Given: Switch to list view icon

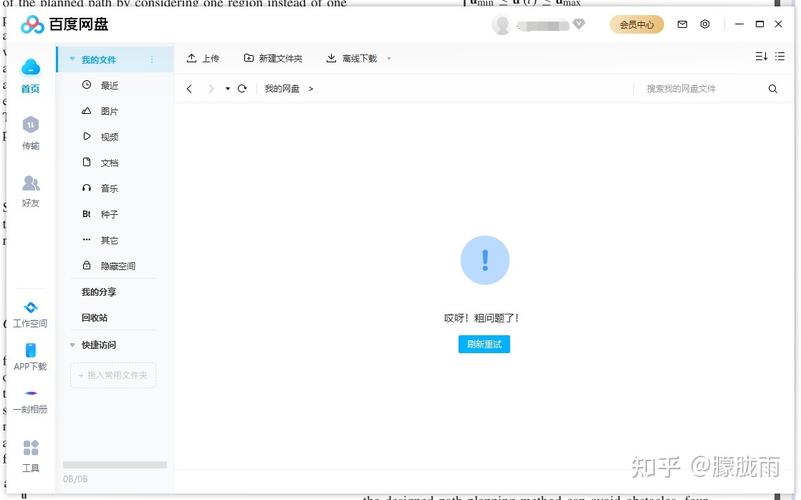Looking at the screenshot, I should click(780, 56).
